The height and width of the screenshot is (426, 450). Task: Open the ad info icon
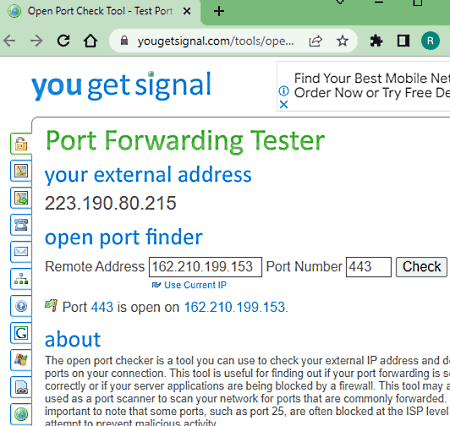pos(284,91)
